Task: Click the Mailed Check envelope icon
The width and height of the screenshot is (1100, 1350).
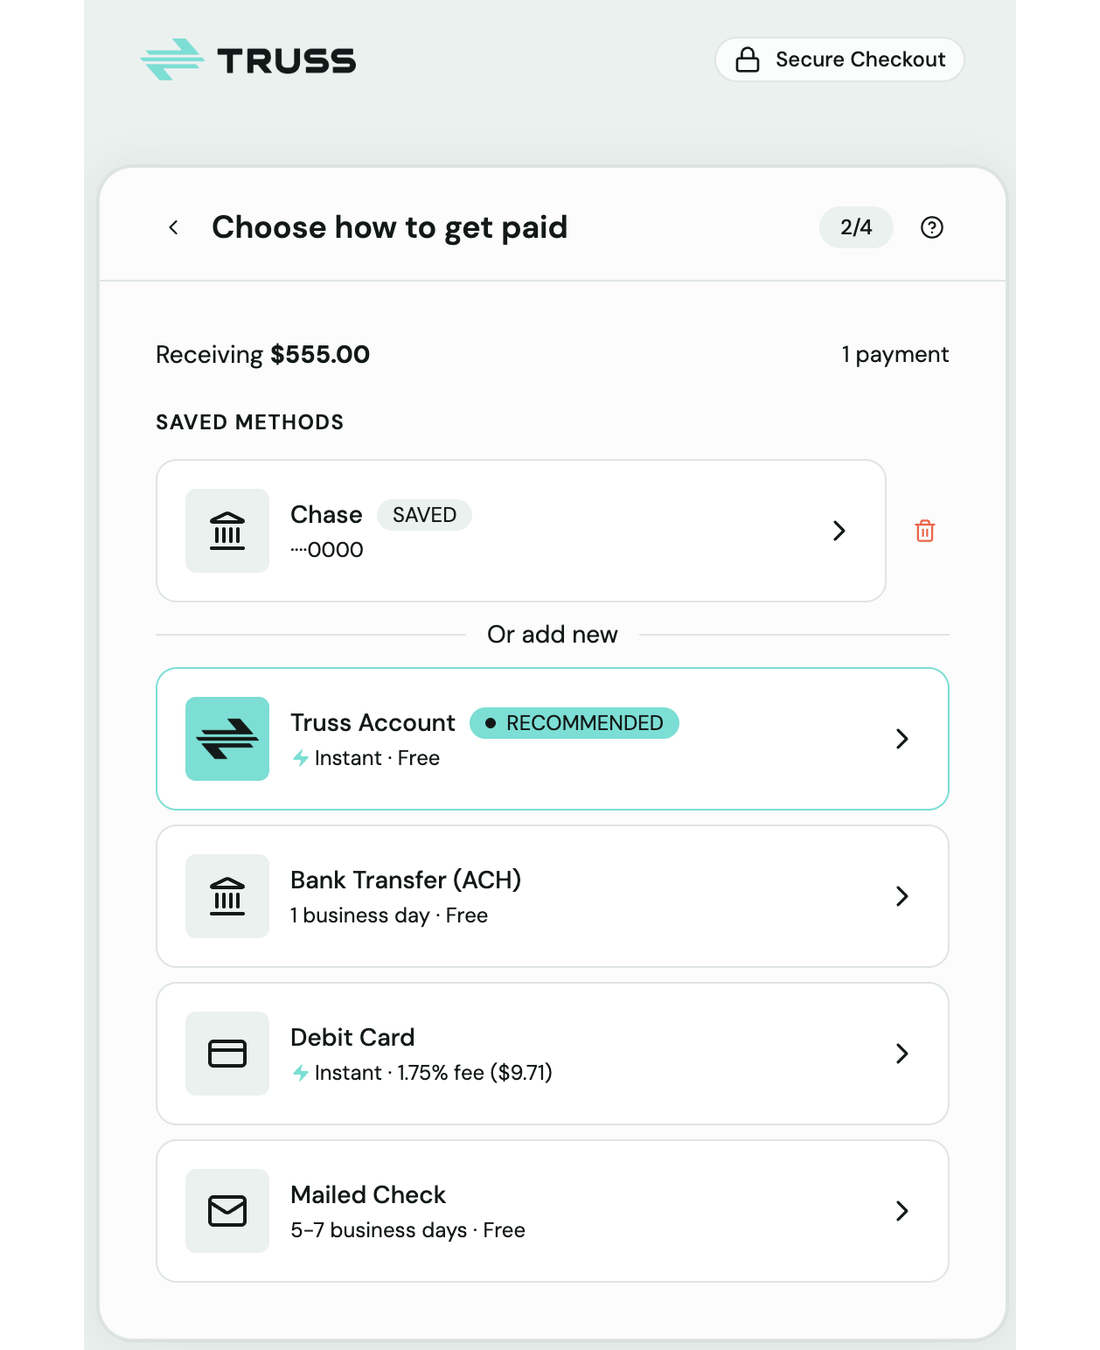Action: tap(227, 1211)
